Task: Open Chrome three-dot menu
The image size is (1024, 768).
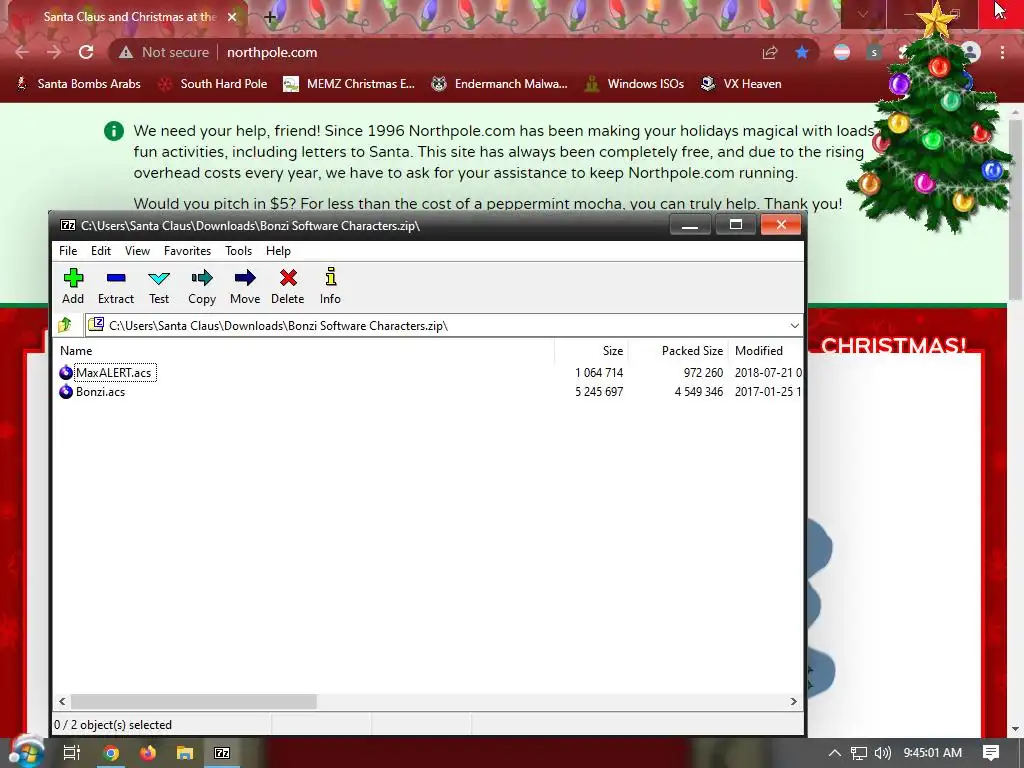Action: pyautogui.click(x=1002, y=52)
